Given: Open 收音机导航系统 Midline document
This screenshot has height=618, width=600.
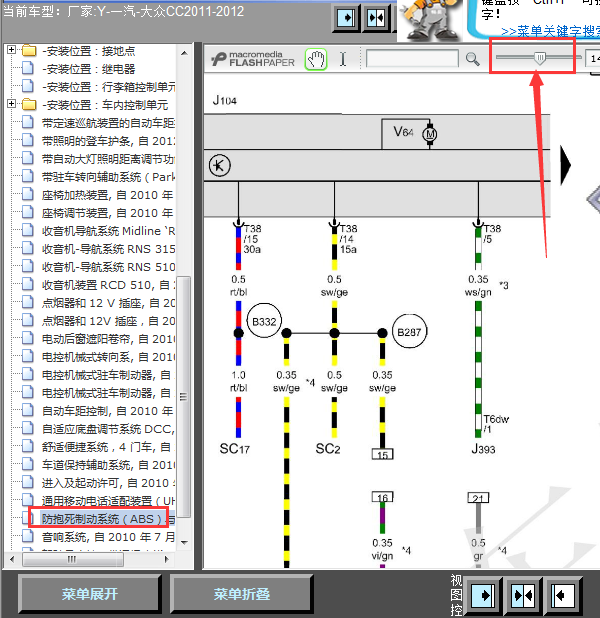Looking at the screenshot, I should pos(108,231).
